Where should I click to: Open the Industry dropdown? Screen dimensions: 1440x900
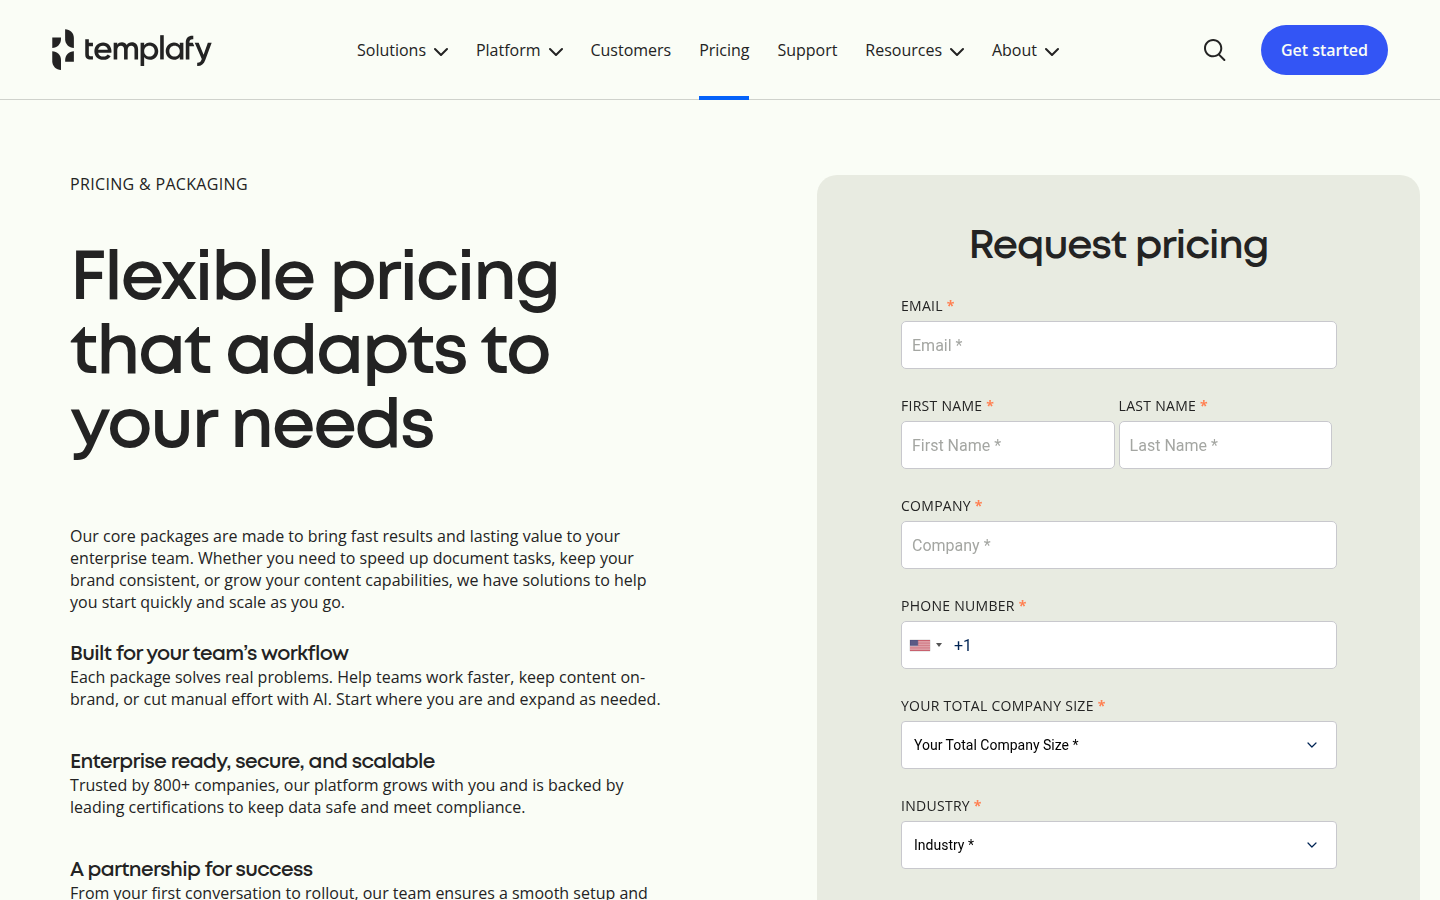(1118, 845)
